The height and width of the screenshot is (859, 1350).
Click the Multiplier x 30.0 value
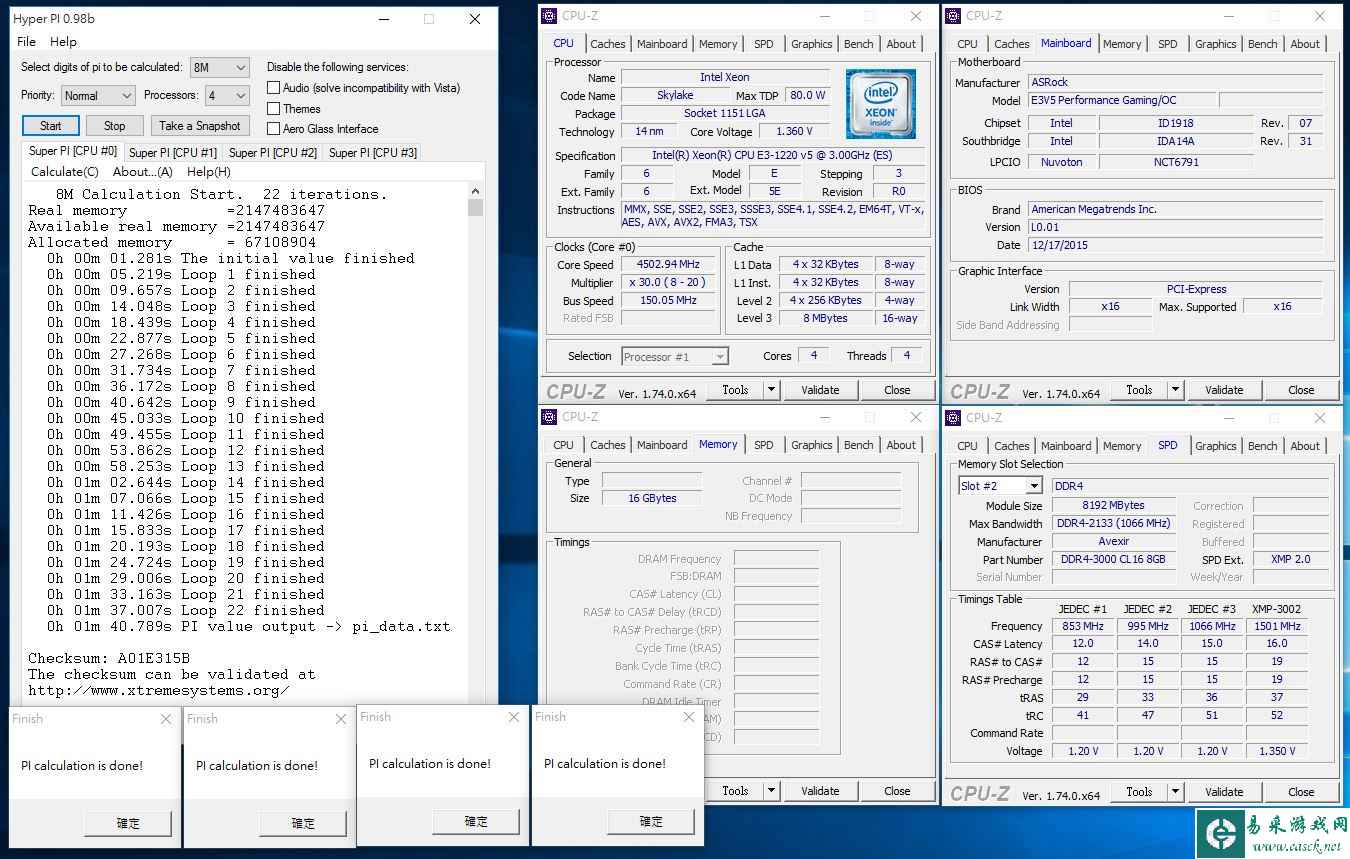pyautogui.click(x=668, y=283)
